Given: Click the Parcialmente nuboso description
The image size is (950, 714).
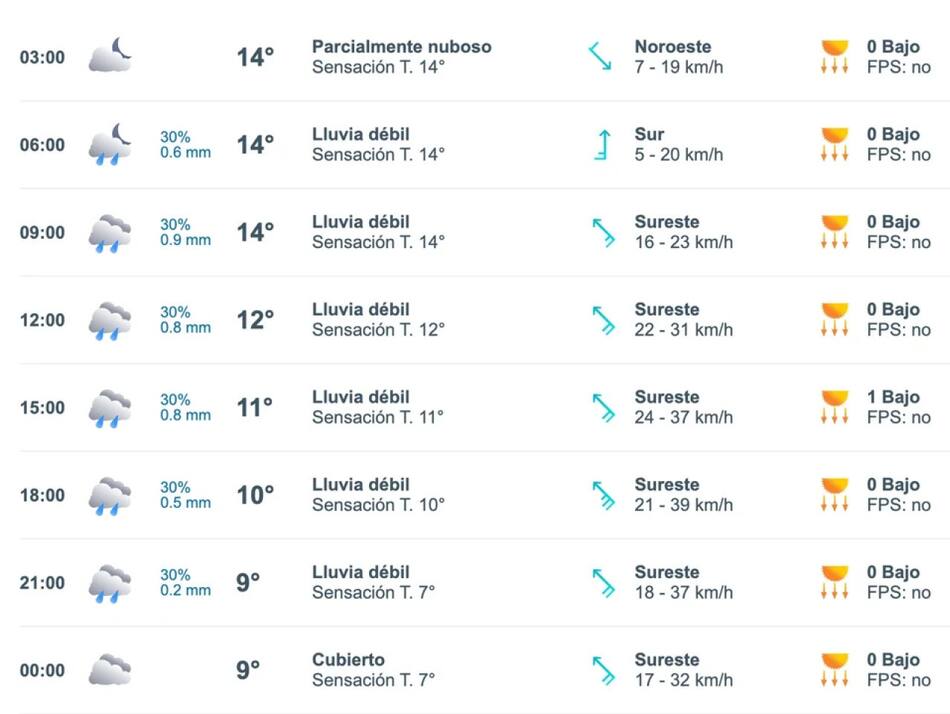Looking at the screenshot, I should pos(401,47).
